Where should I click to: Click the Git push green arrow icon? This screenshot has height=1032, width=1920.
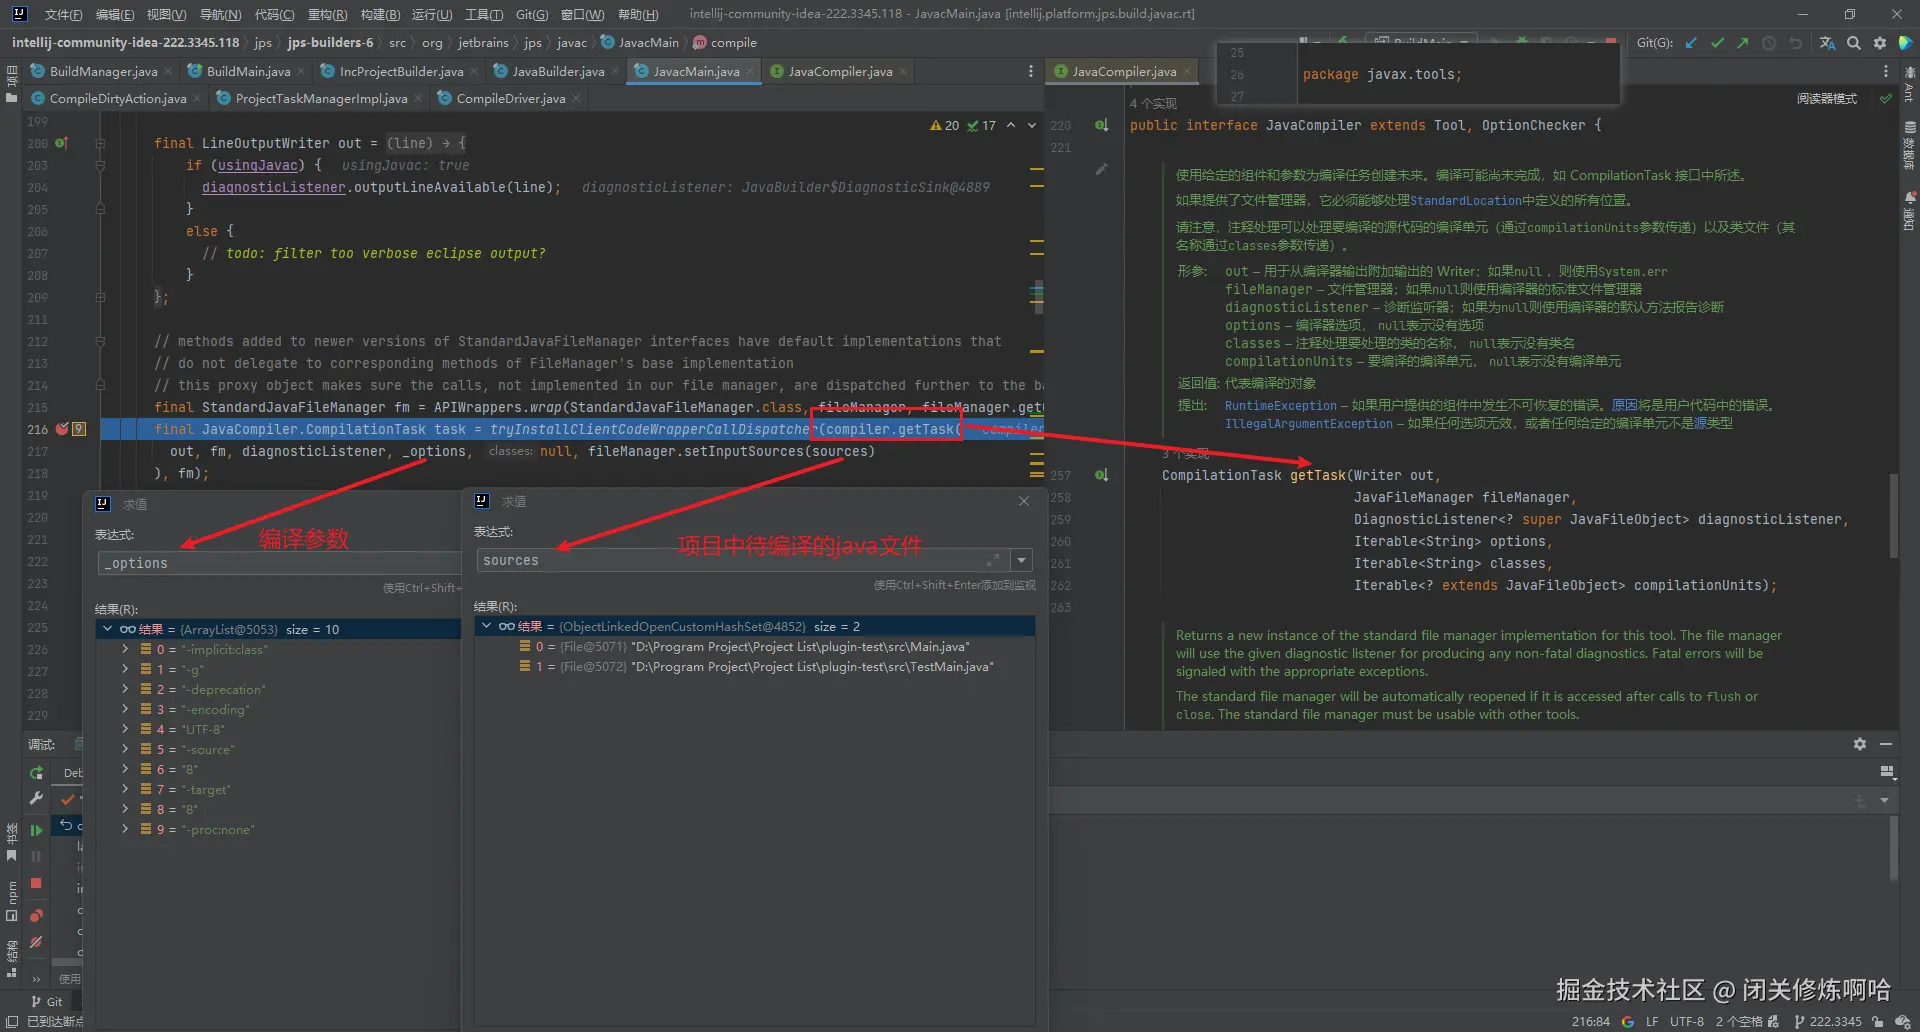pos(1743,43)
